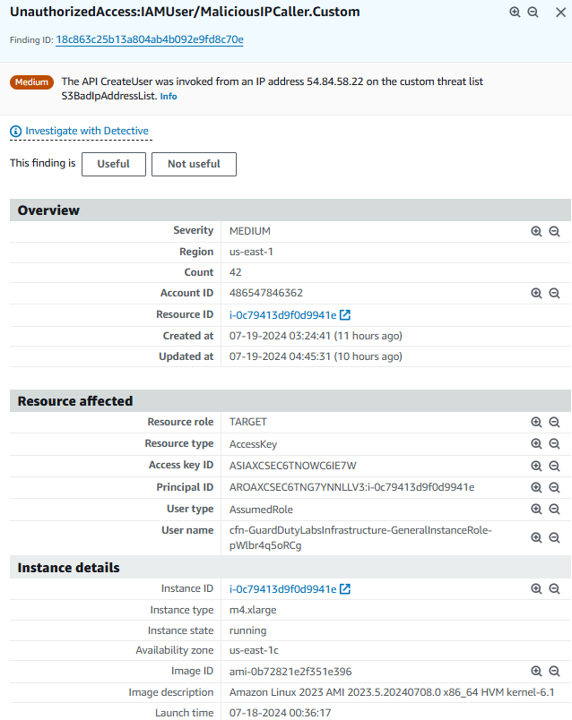Include filter icon for User name row
572x720 pixels.
tap(536, 538)
